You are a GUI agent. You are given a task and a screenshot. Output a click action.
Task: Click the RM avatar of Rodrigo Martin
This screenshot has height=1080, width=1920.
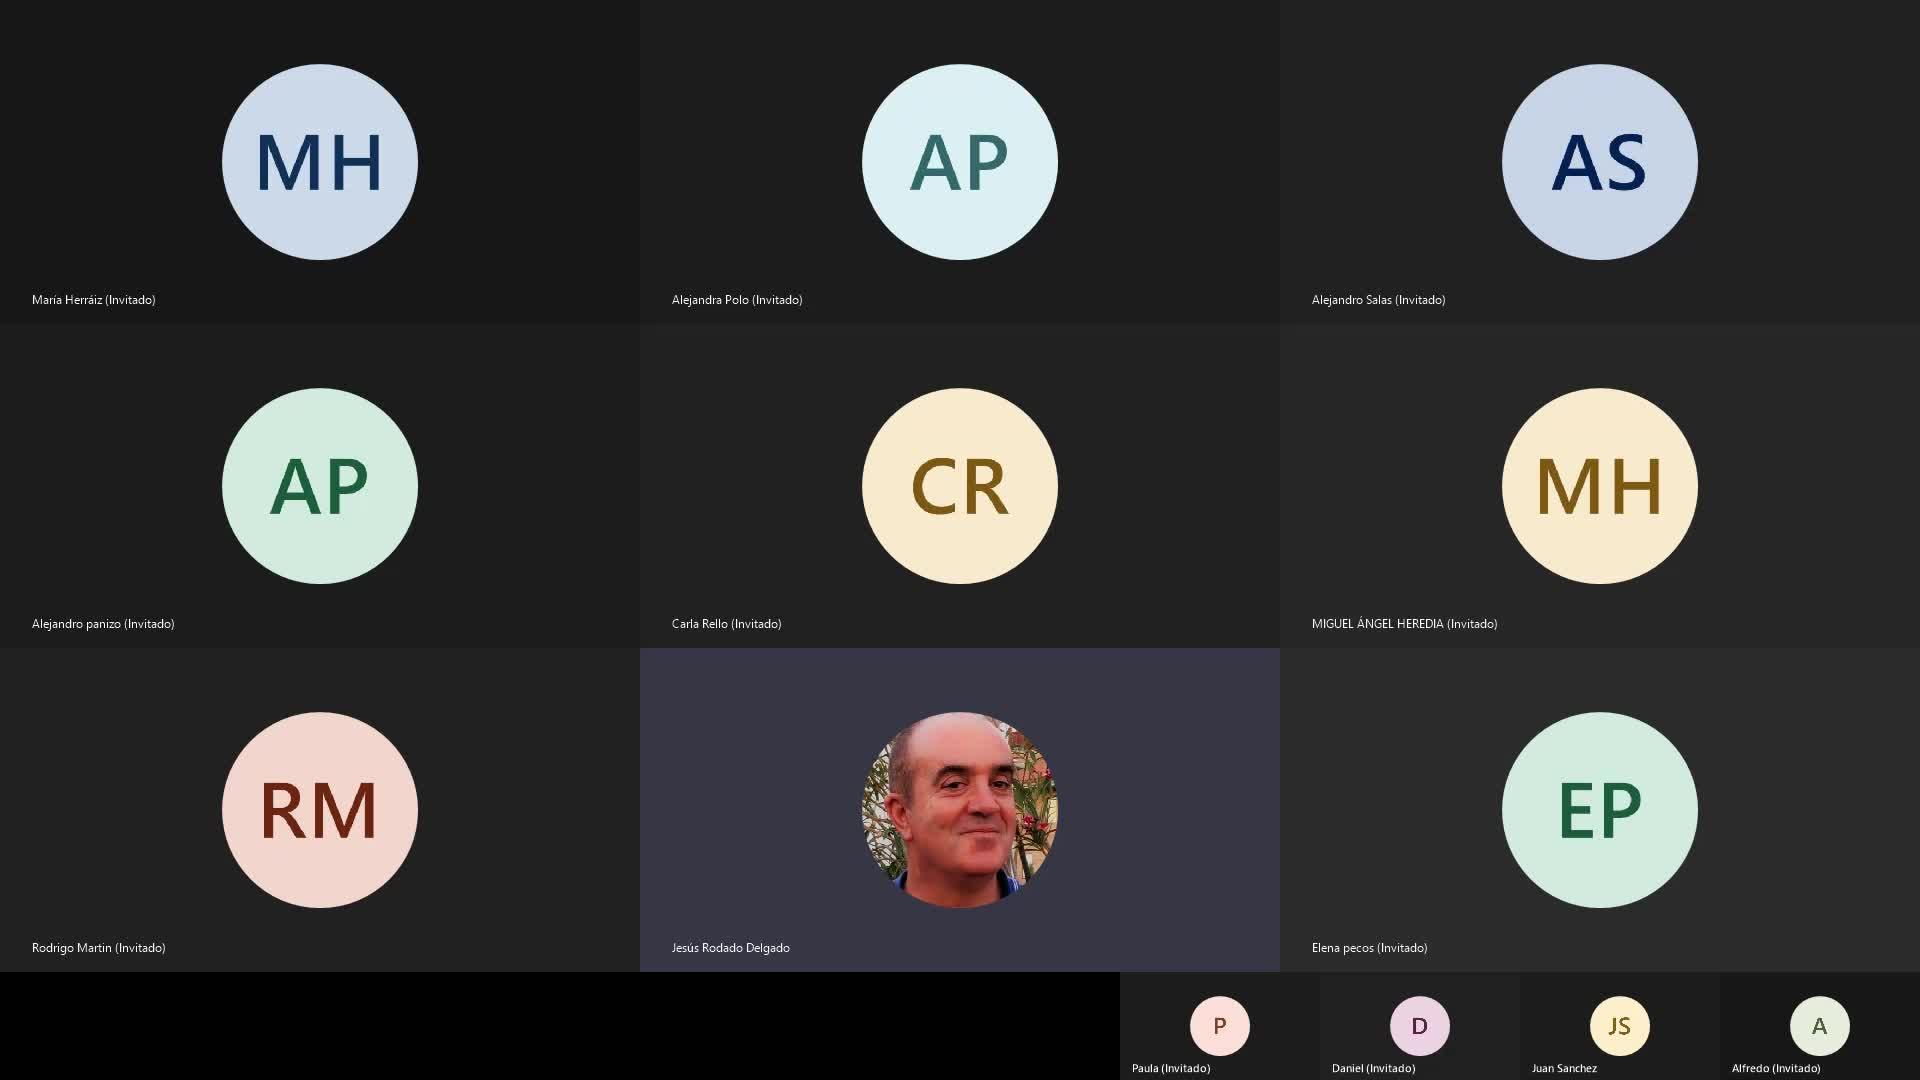point(320,810)
